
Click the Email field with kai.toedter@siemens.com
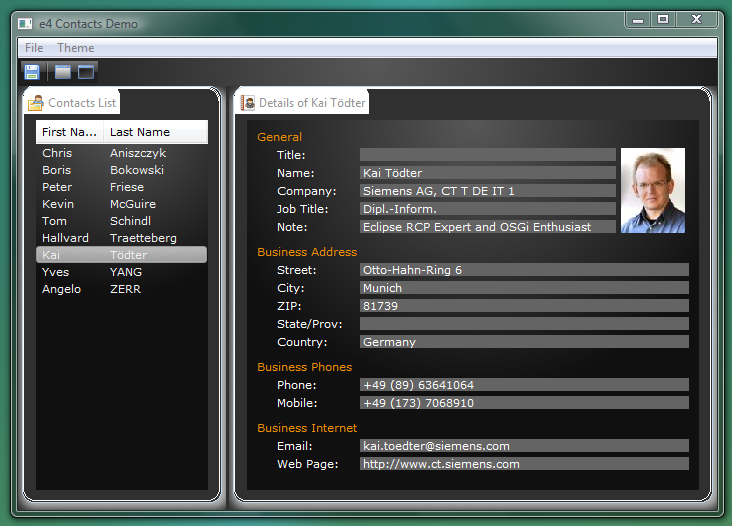(x=523, y=446)
